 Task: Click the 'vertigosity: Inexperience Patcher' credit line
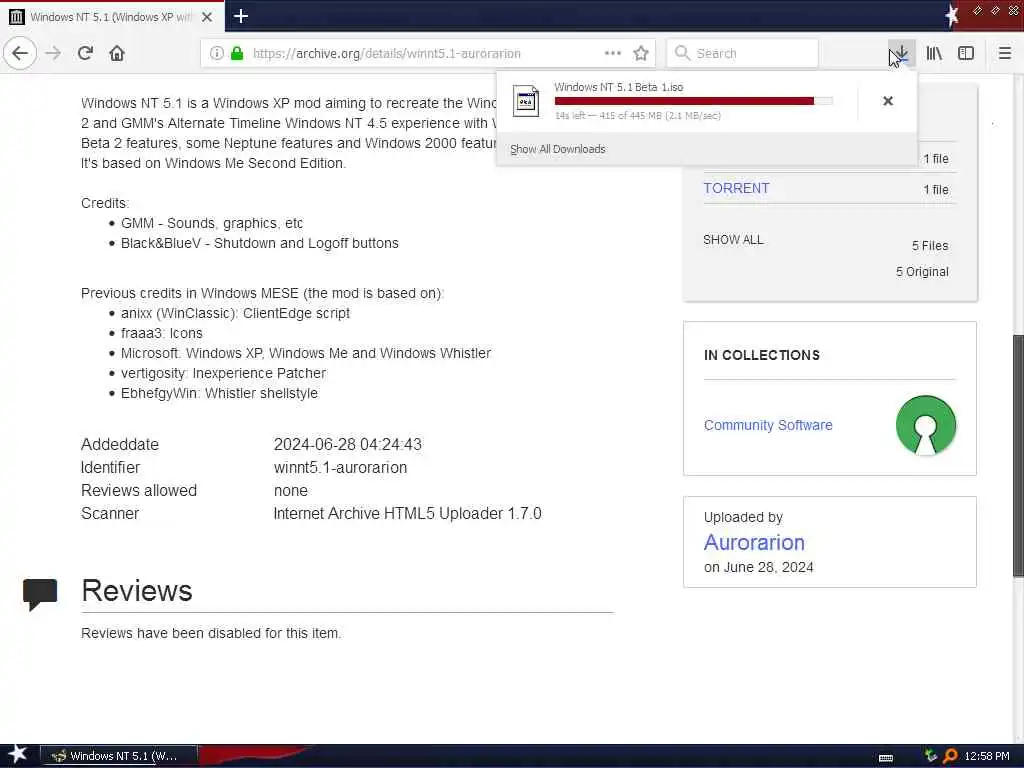coord(223,373)
